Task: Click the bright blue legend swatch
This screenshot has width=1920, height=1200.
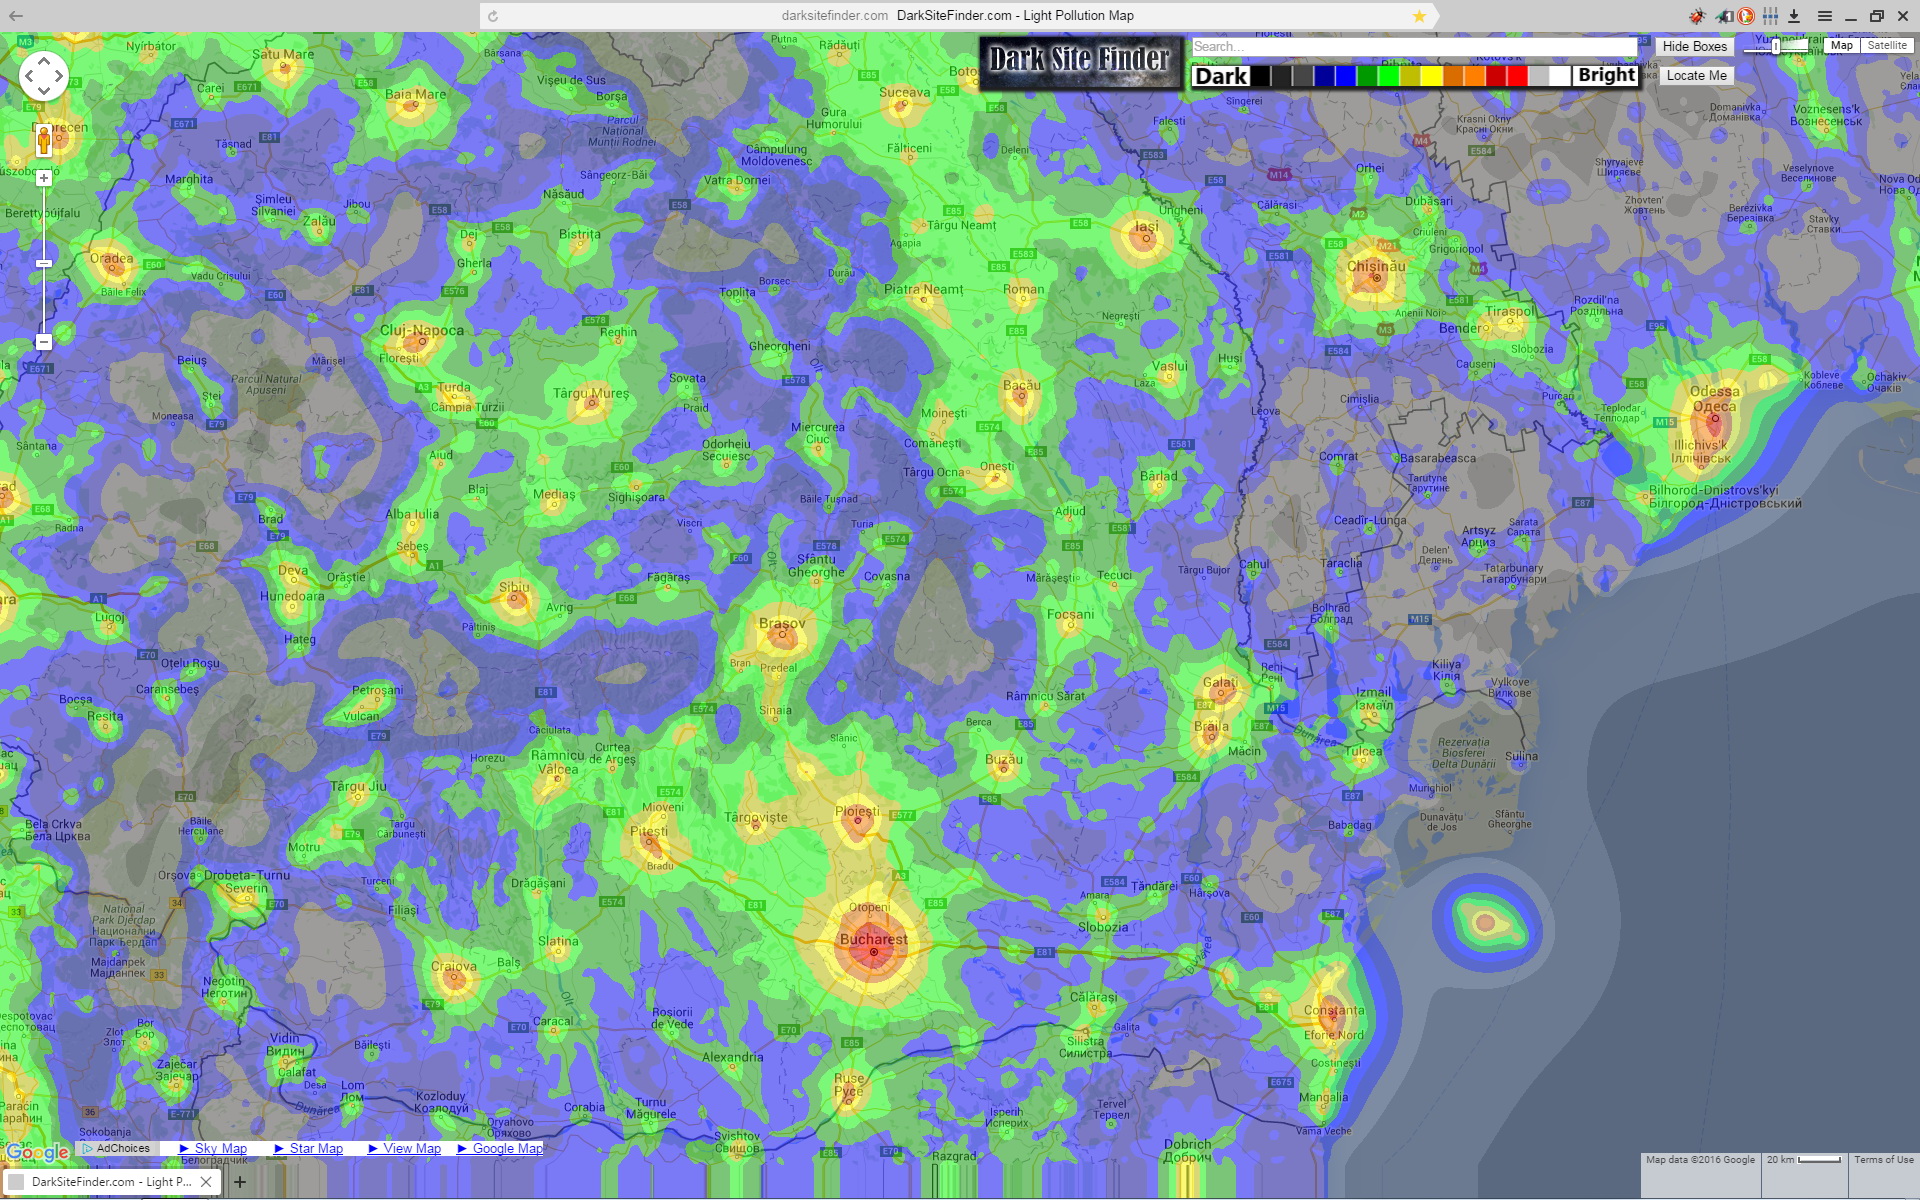Action: tap(1345, 76)
